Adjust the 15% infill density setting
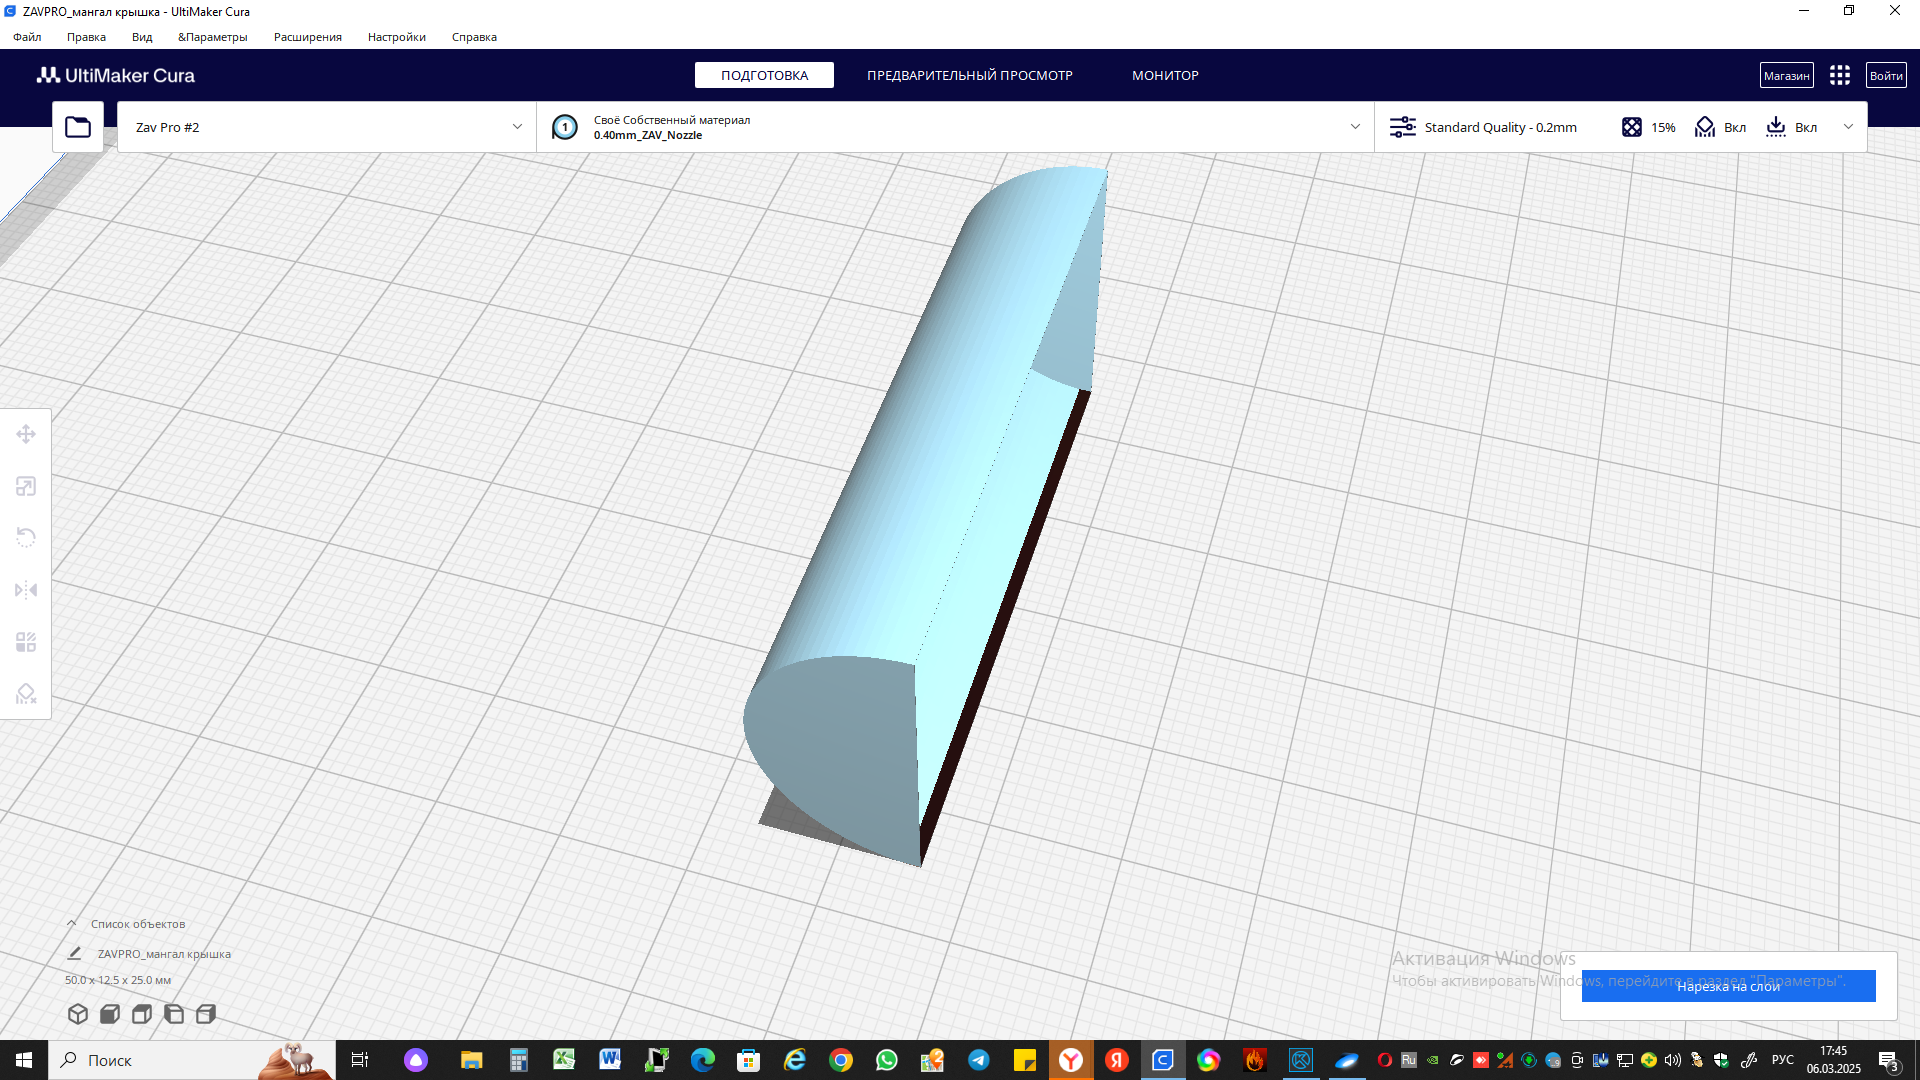 (x=1650, y=127)
